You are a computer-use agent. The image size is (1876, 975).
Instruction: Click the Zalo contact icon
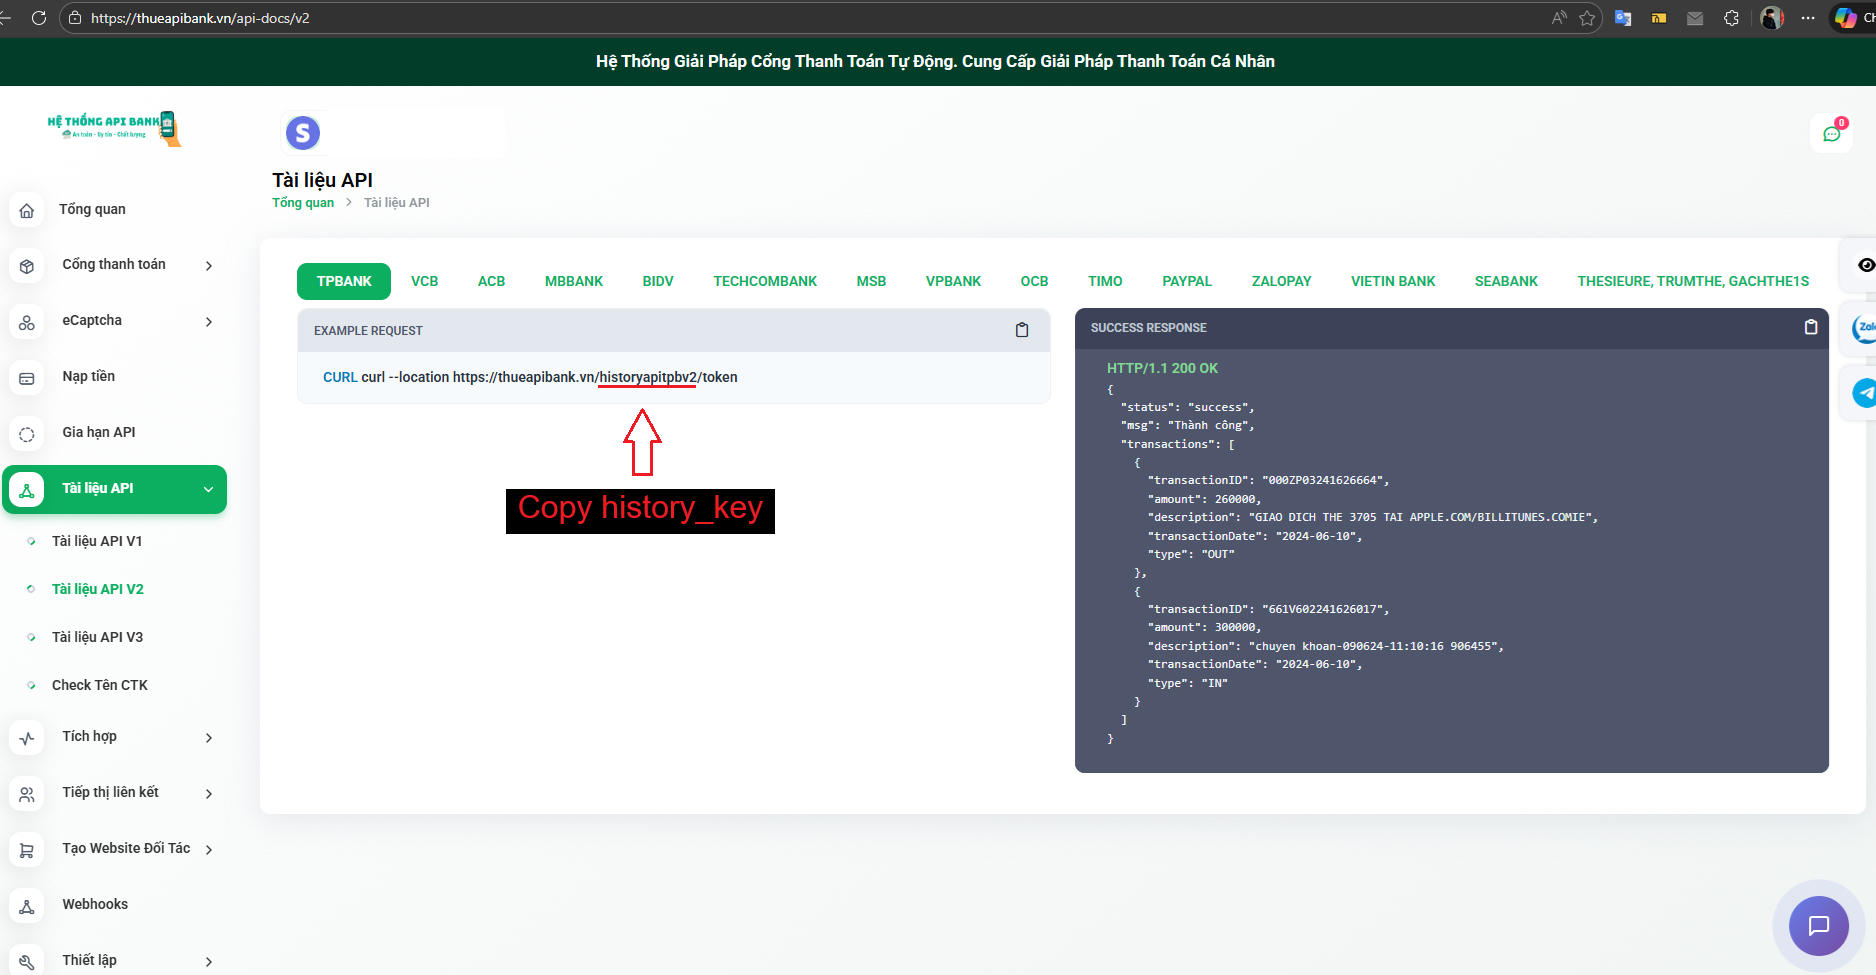coord(1863,328)
